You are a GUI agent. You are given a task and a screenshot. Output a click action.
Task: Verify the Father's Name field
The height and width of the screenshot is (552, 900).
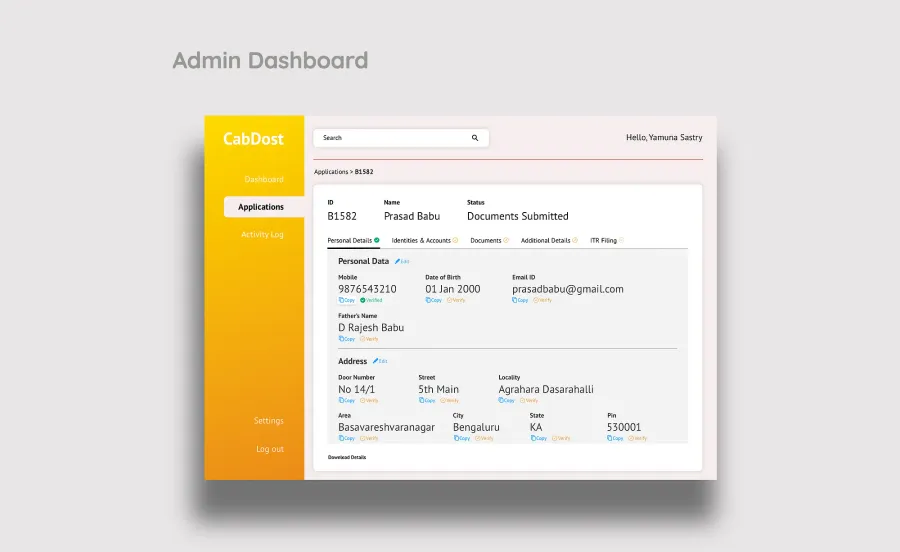pos(369,339)
